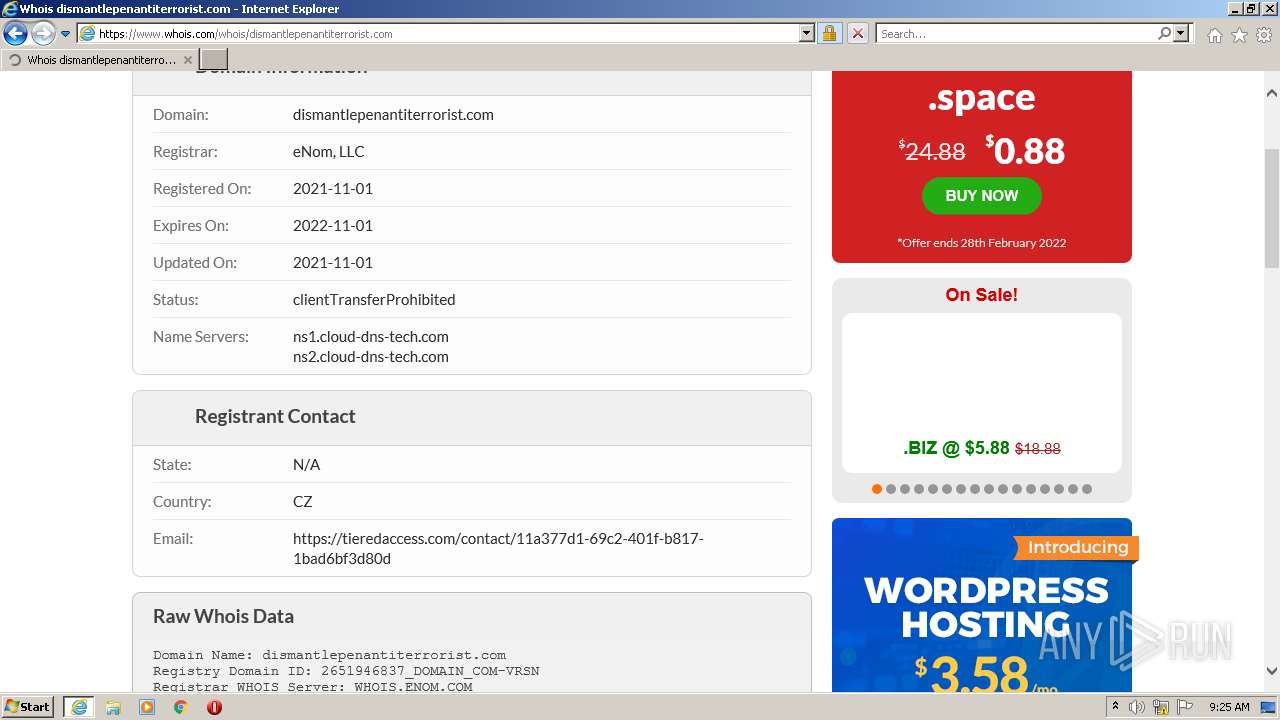Open the Tools gear icon
Image resolution: width=1280 pixels, height=720 pixels.
1264,35
